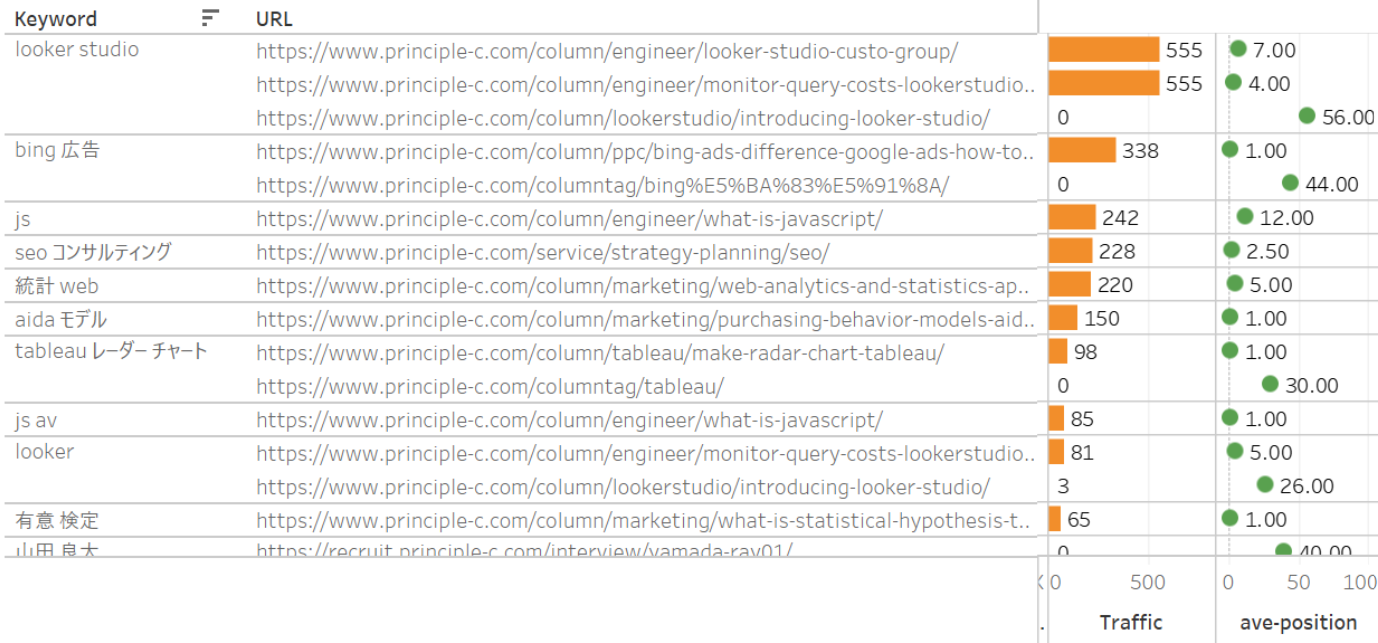Click the strategy-planning/seo service URL
This screenshot has height=643, width=1378.
[542, 252]
